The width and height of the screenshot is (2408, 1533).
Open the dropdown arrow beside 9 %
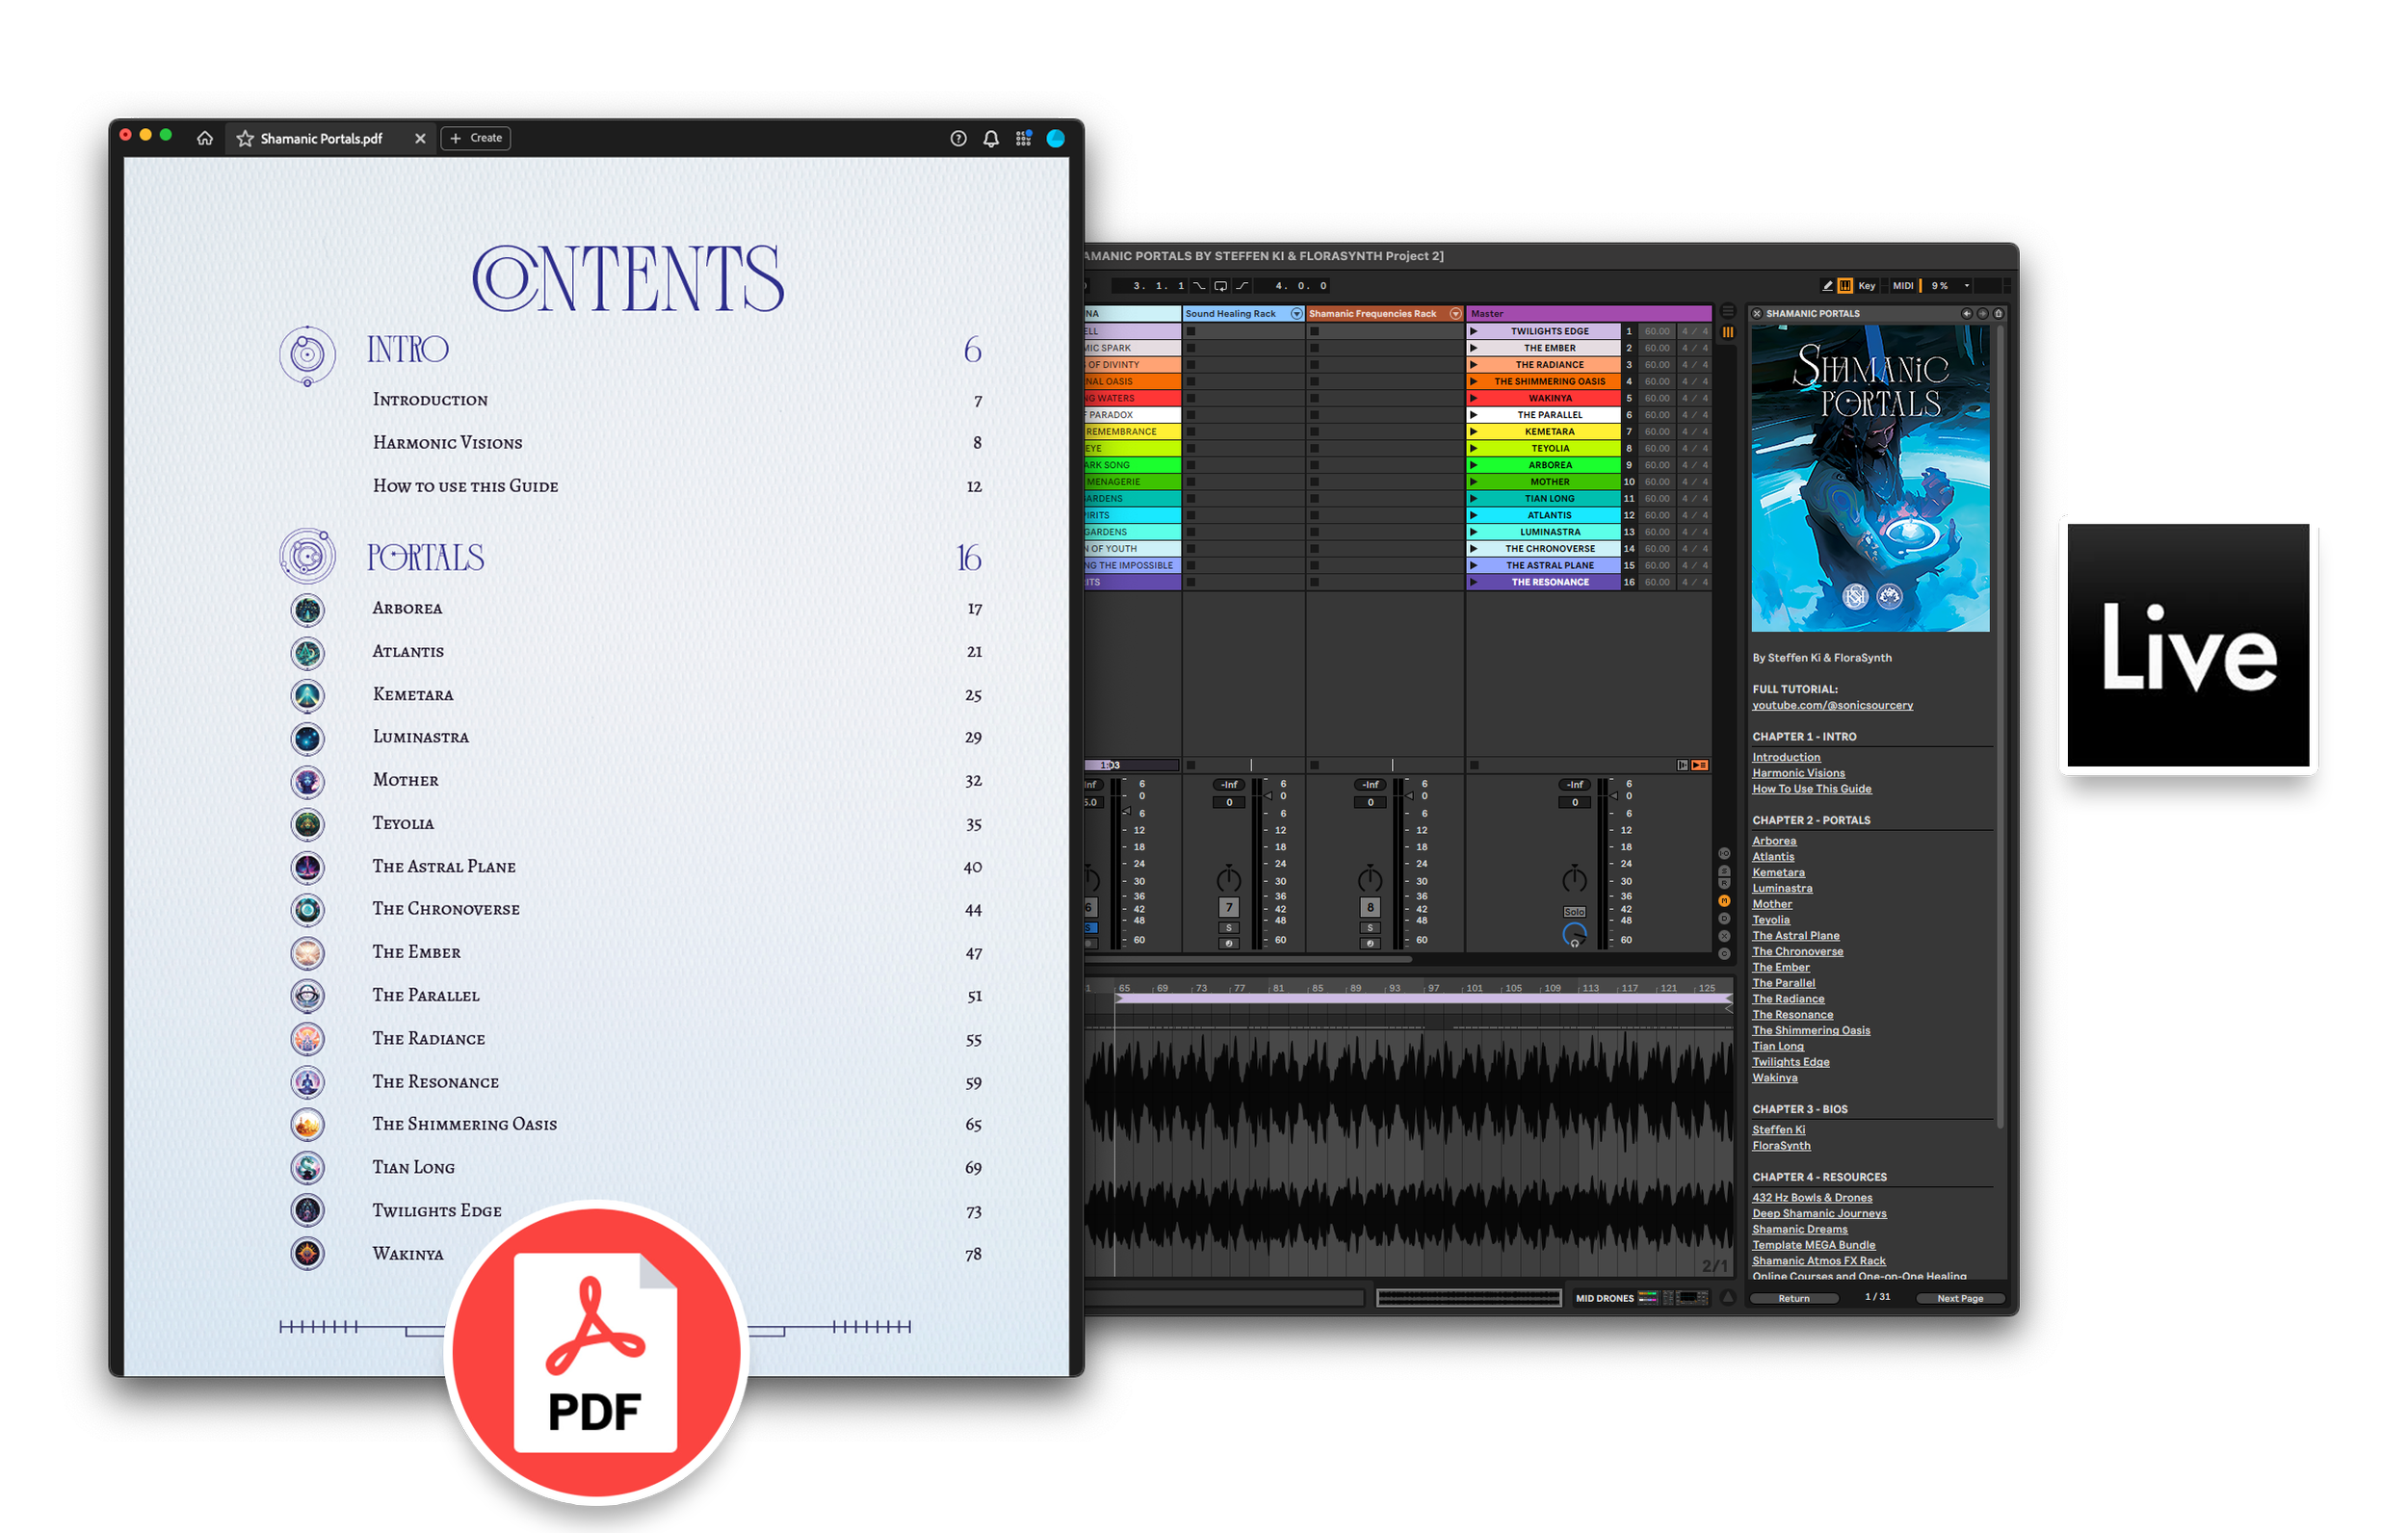[x=1967, y=286]
